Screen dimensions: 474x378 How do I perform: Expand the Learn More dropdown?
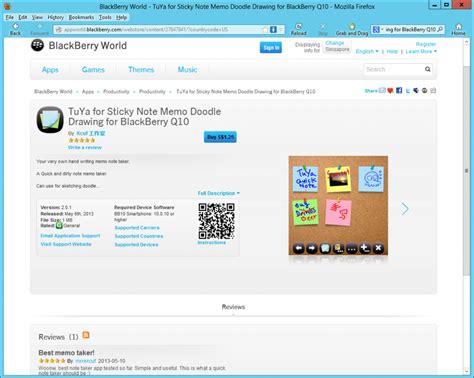pos(421,51)
